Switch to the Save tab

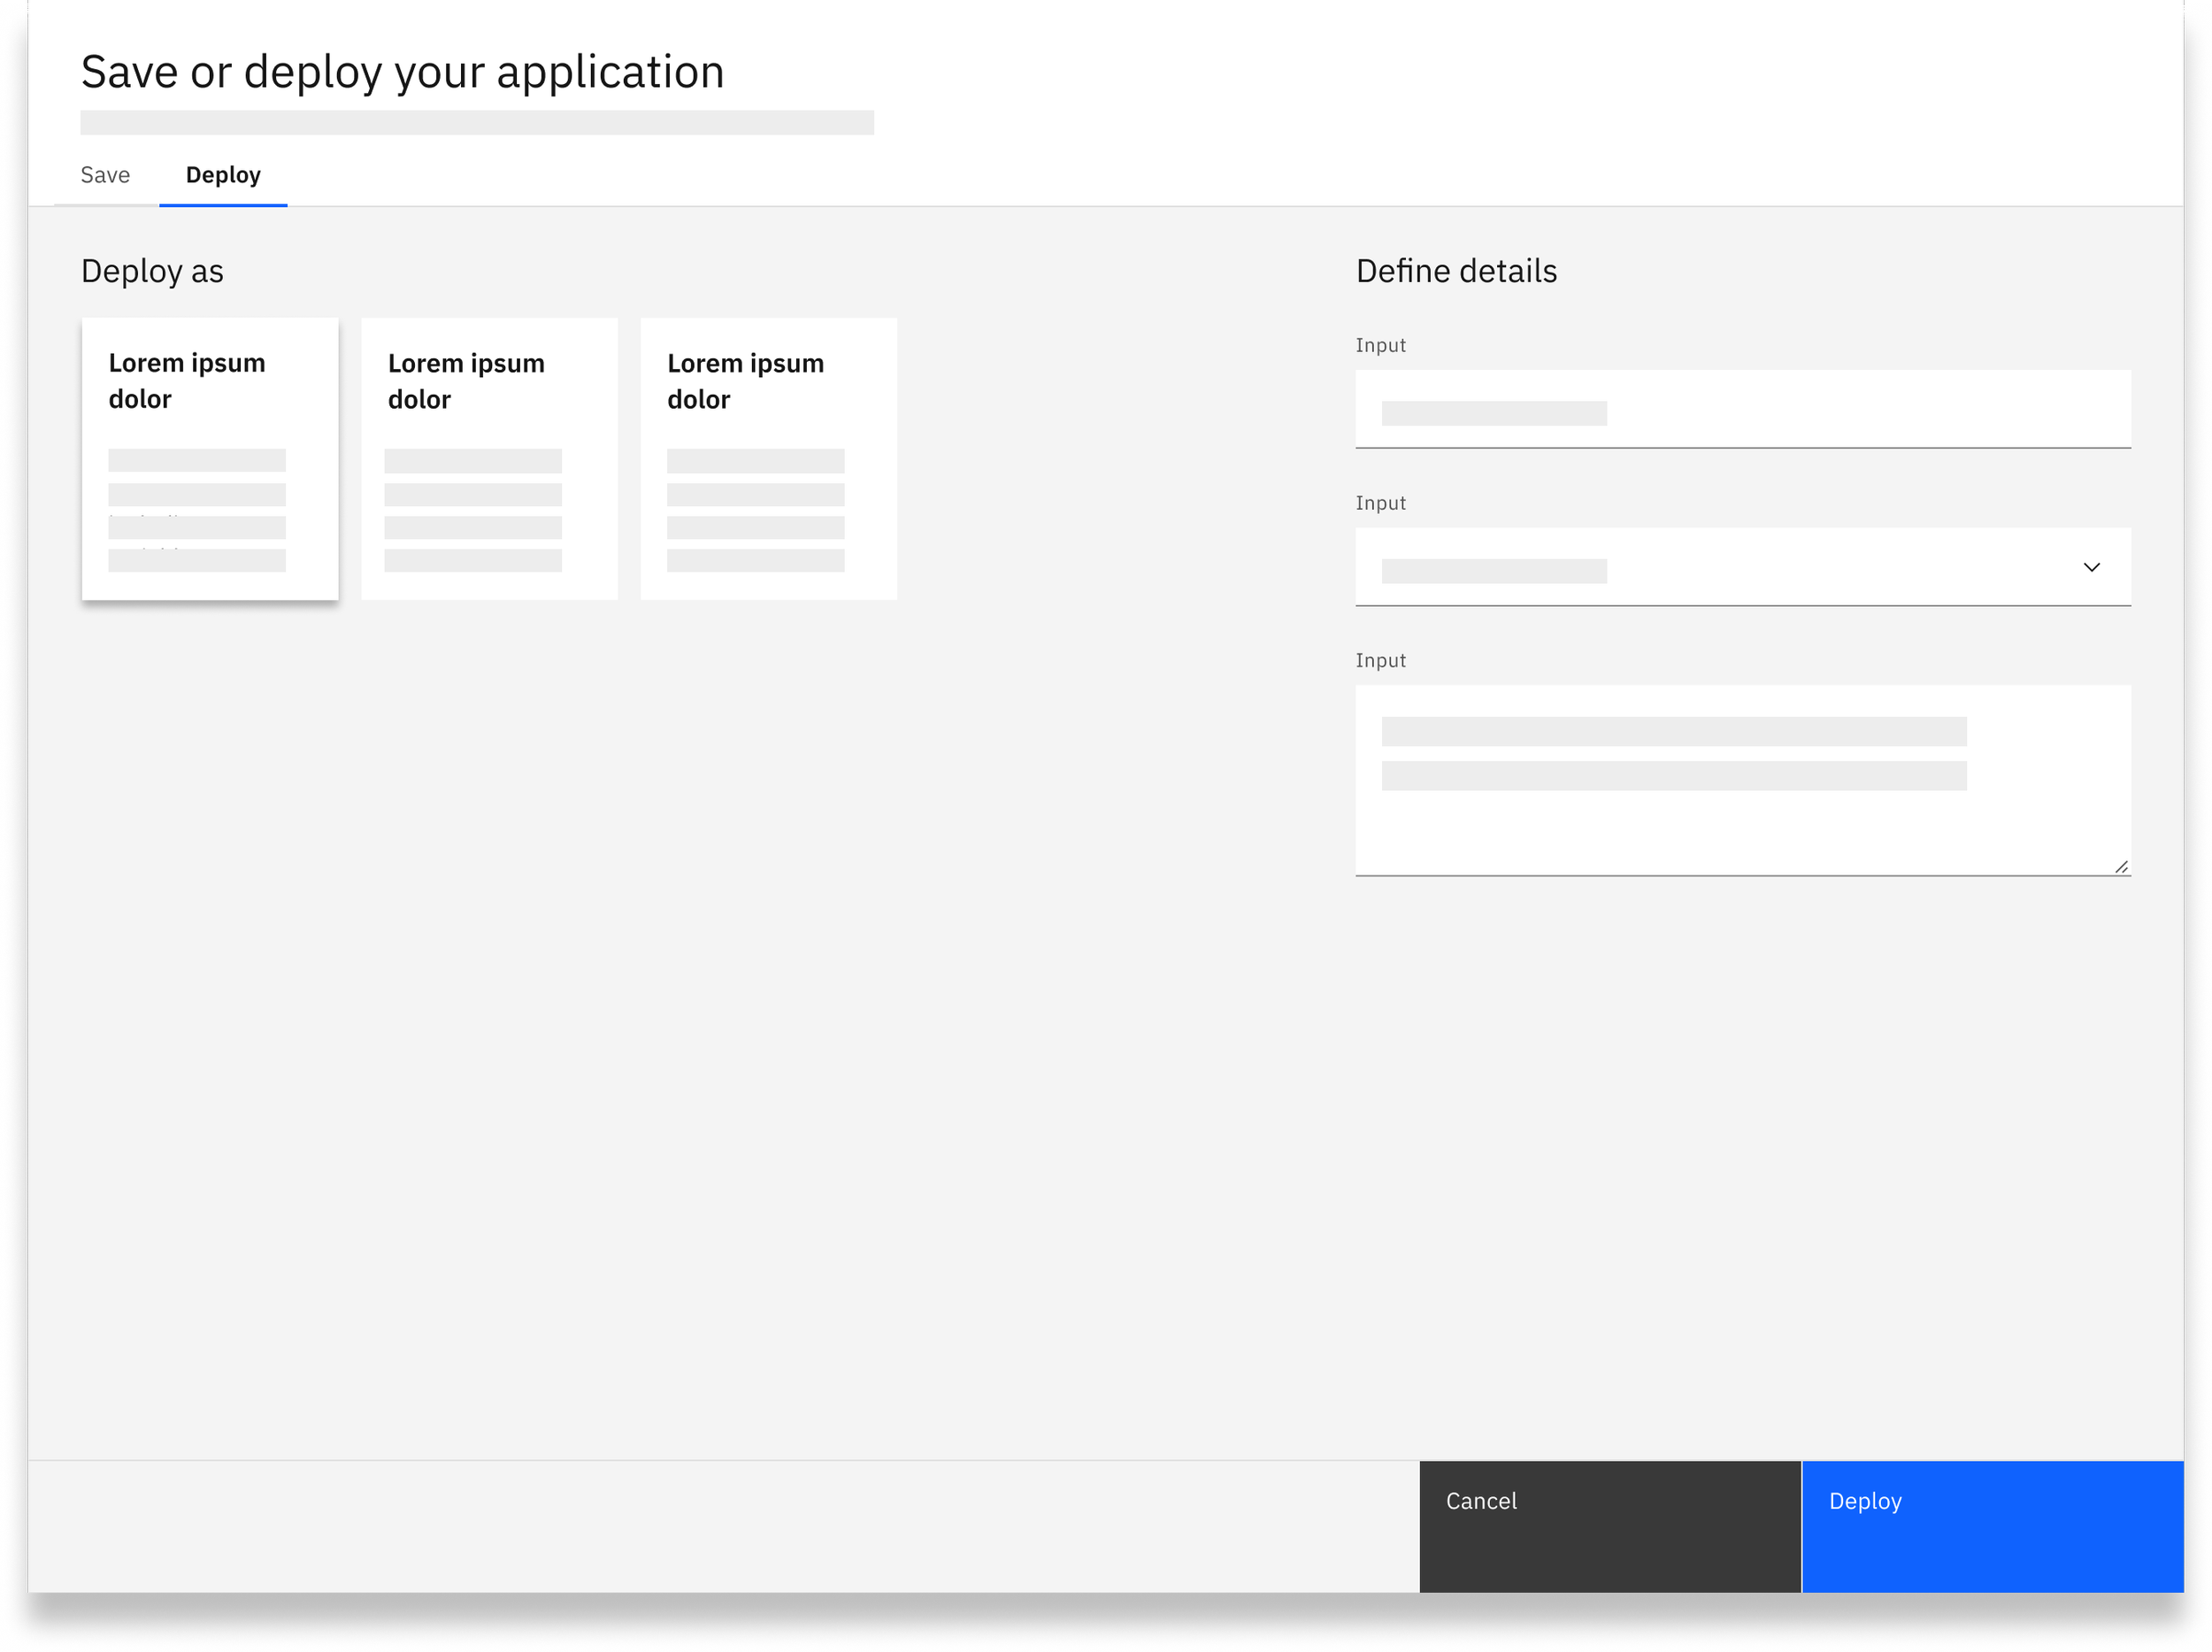(x=105, y=175)
